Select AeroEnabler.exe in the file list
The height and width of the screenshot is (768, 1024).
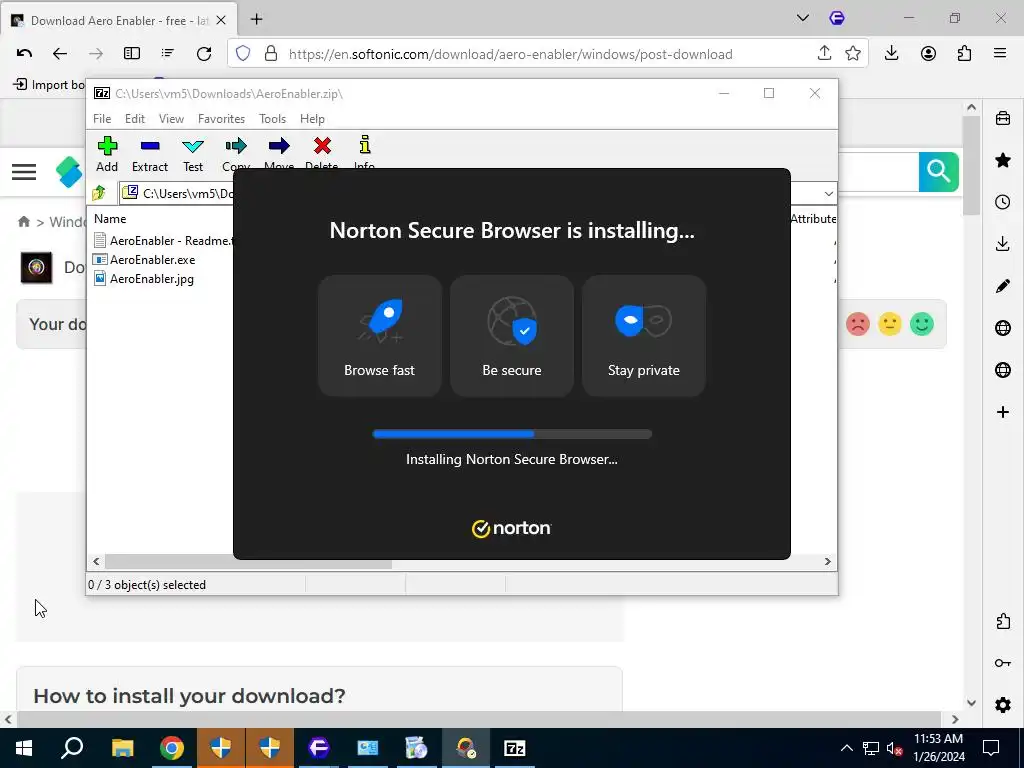[152, 260]
